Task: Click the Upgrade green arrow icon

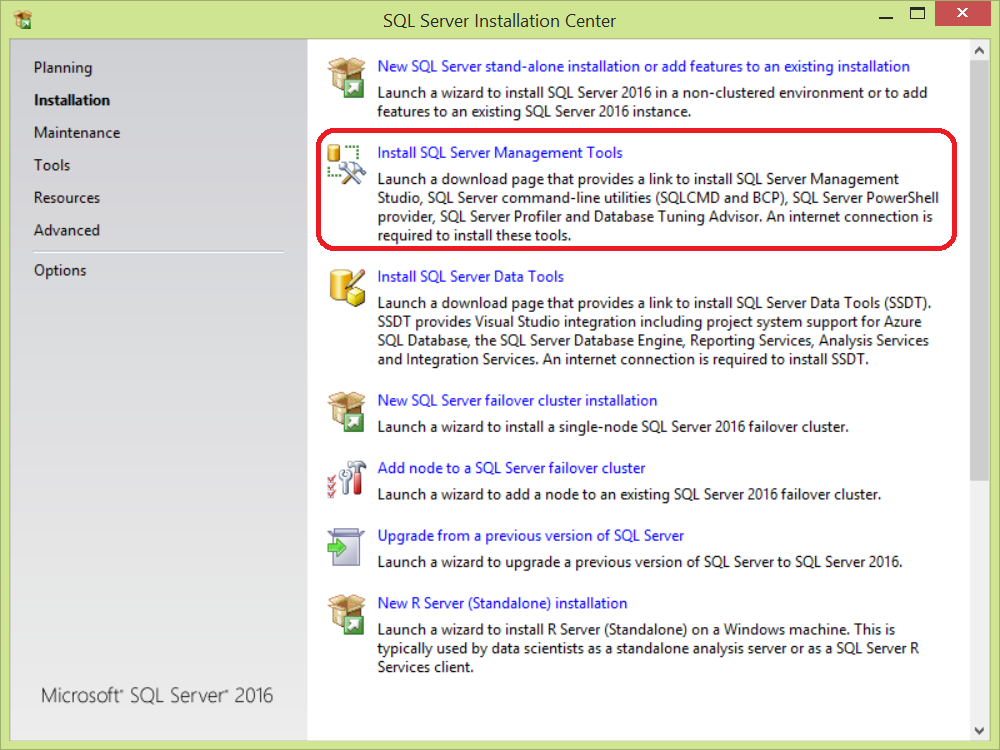Action: 346,547
